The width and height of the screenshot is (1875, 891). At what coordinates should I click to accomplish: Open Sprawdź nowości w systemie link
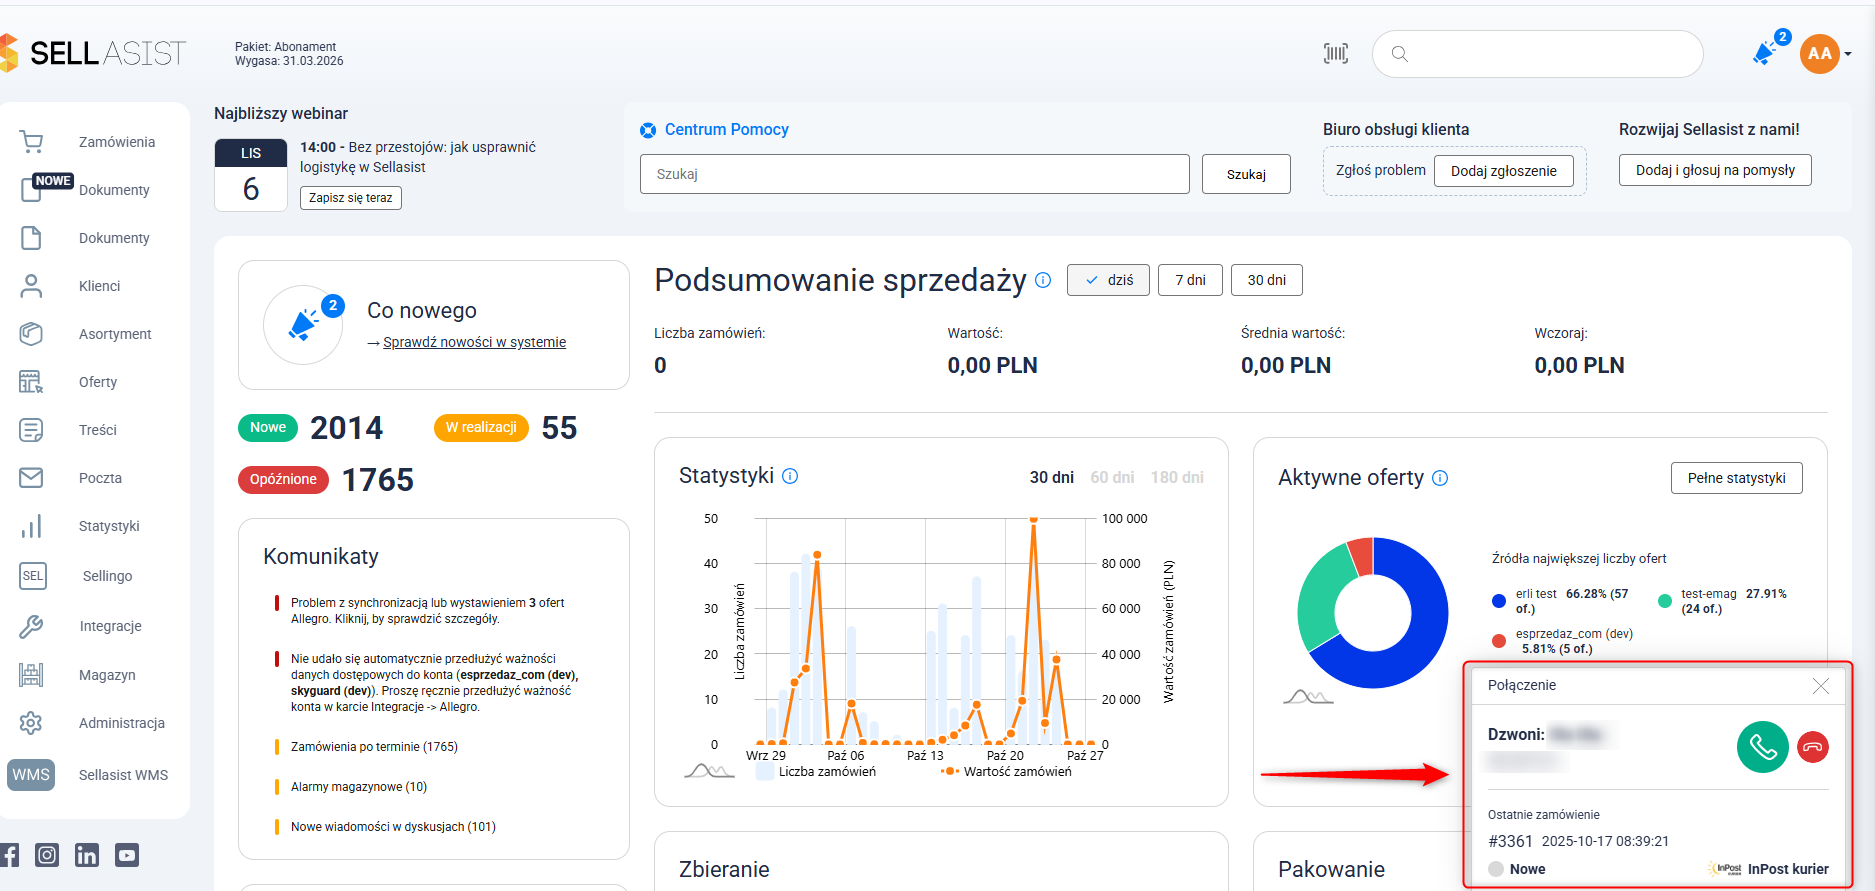pyautogui.click(x=474, y=342)
